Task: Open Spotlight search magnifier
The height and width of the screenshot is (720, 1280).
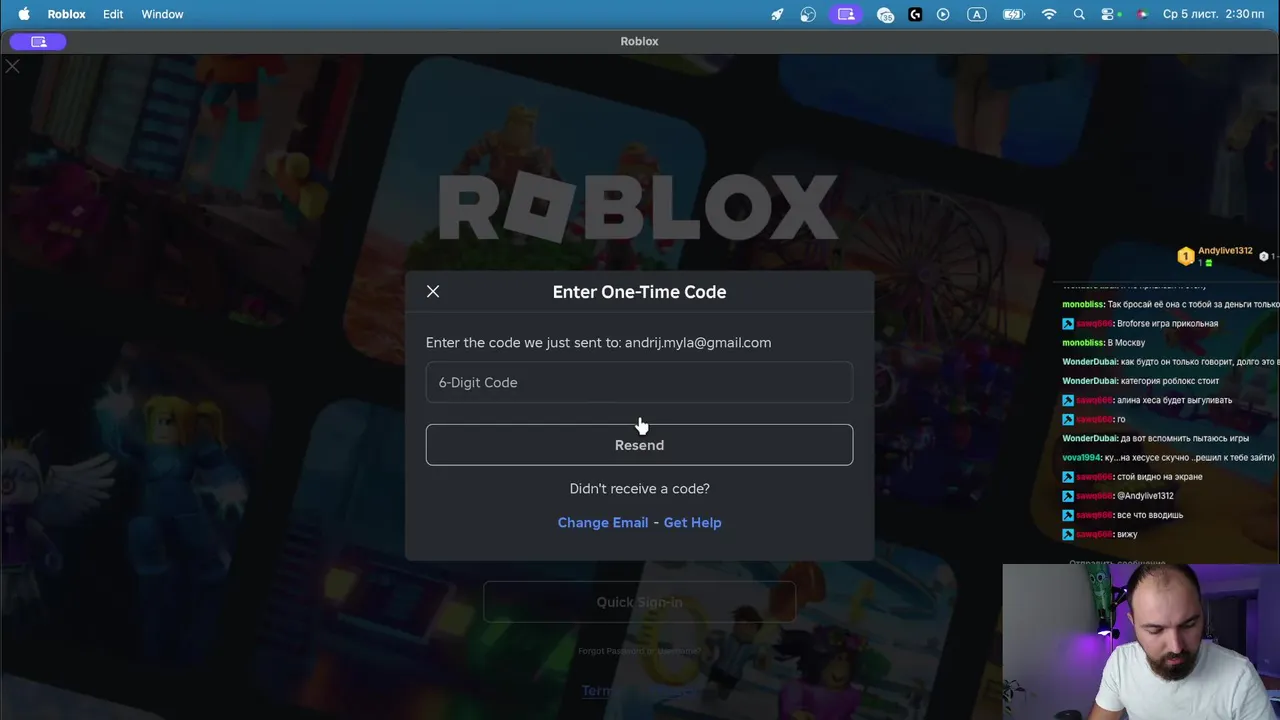Action: tap(1079, 14)
